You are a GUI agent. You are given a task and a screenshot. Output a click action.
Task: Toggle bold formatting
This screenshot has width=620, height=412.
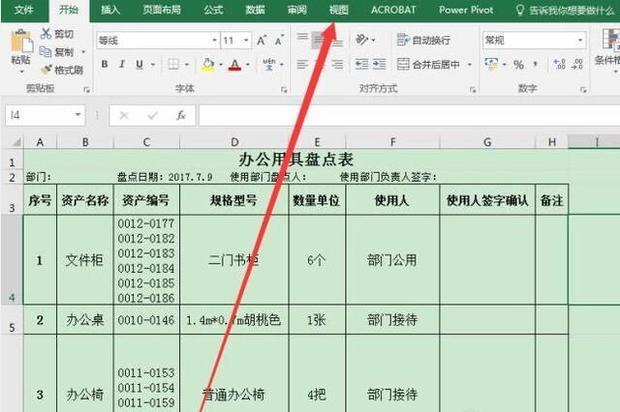[104, 64]
